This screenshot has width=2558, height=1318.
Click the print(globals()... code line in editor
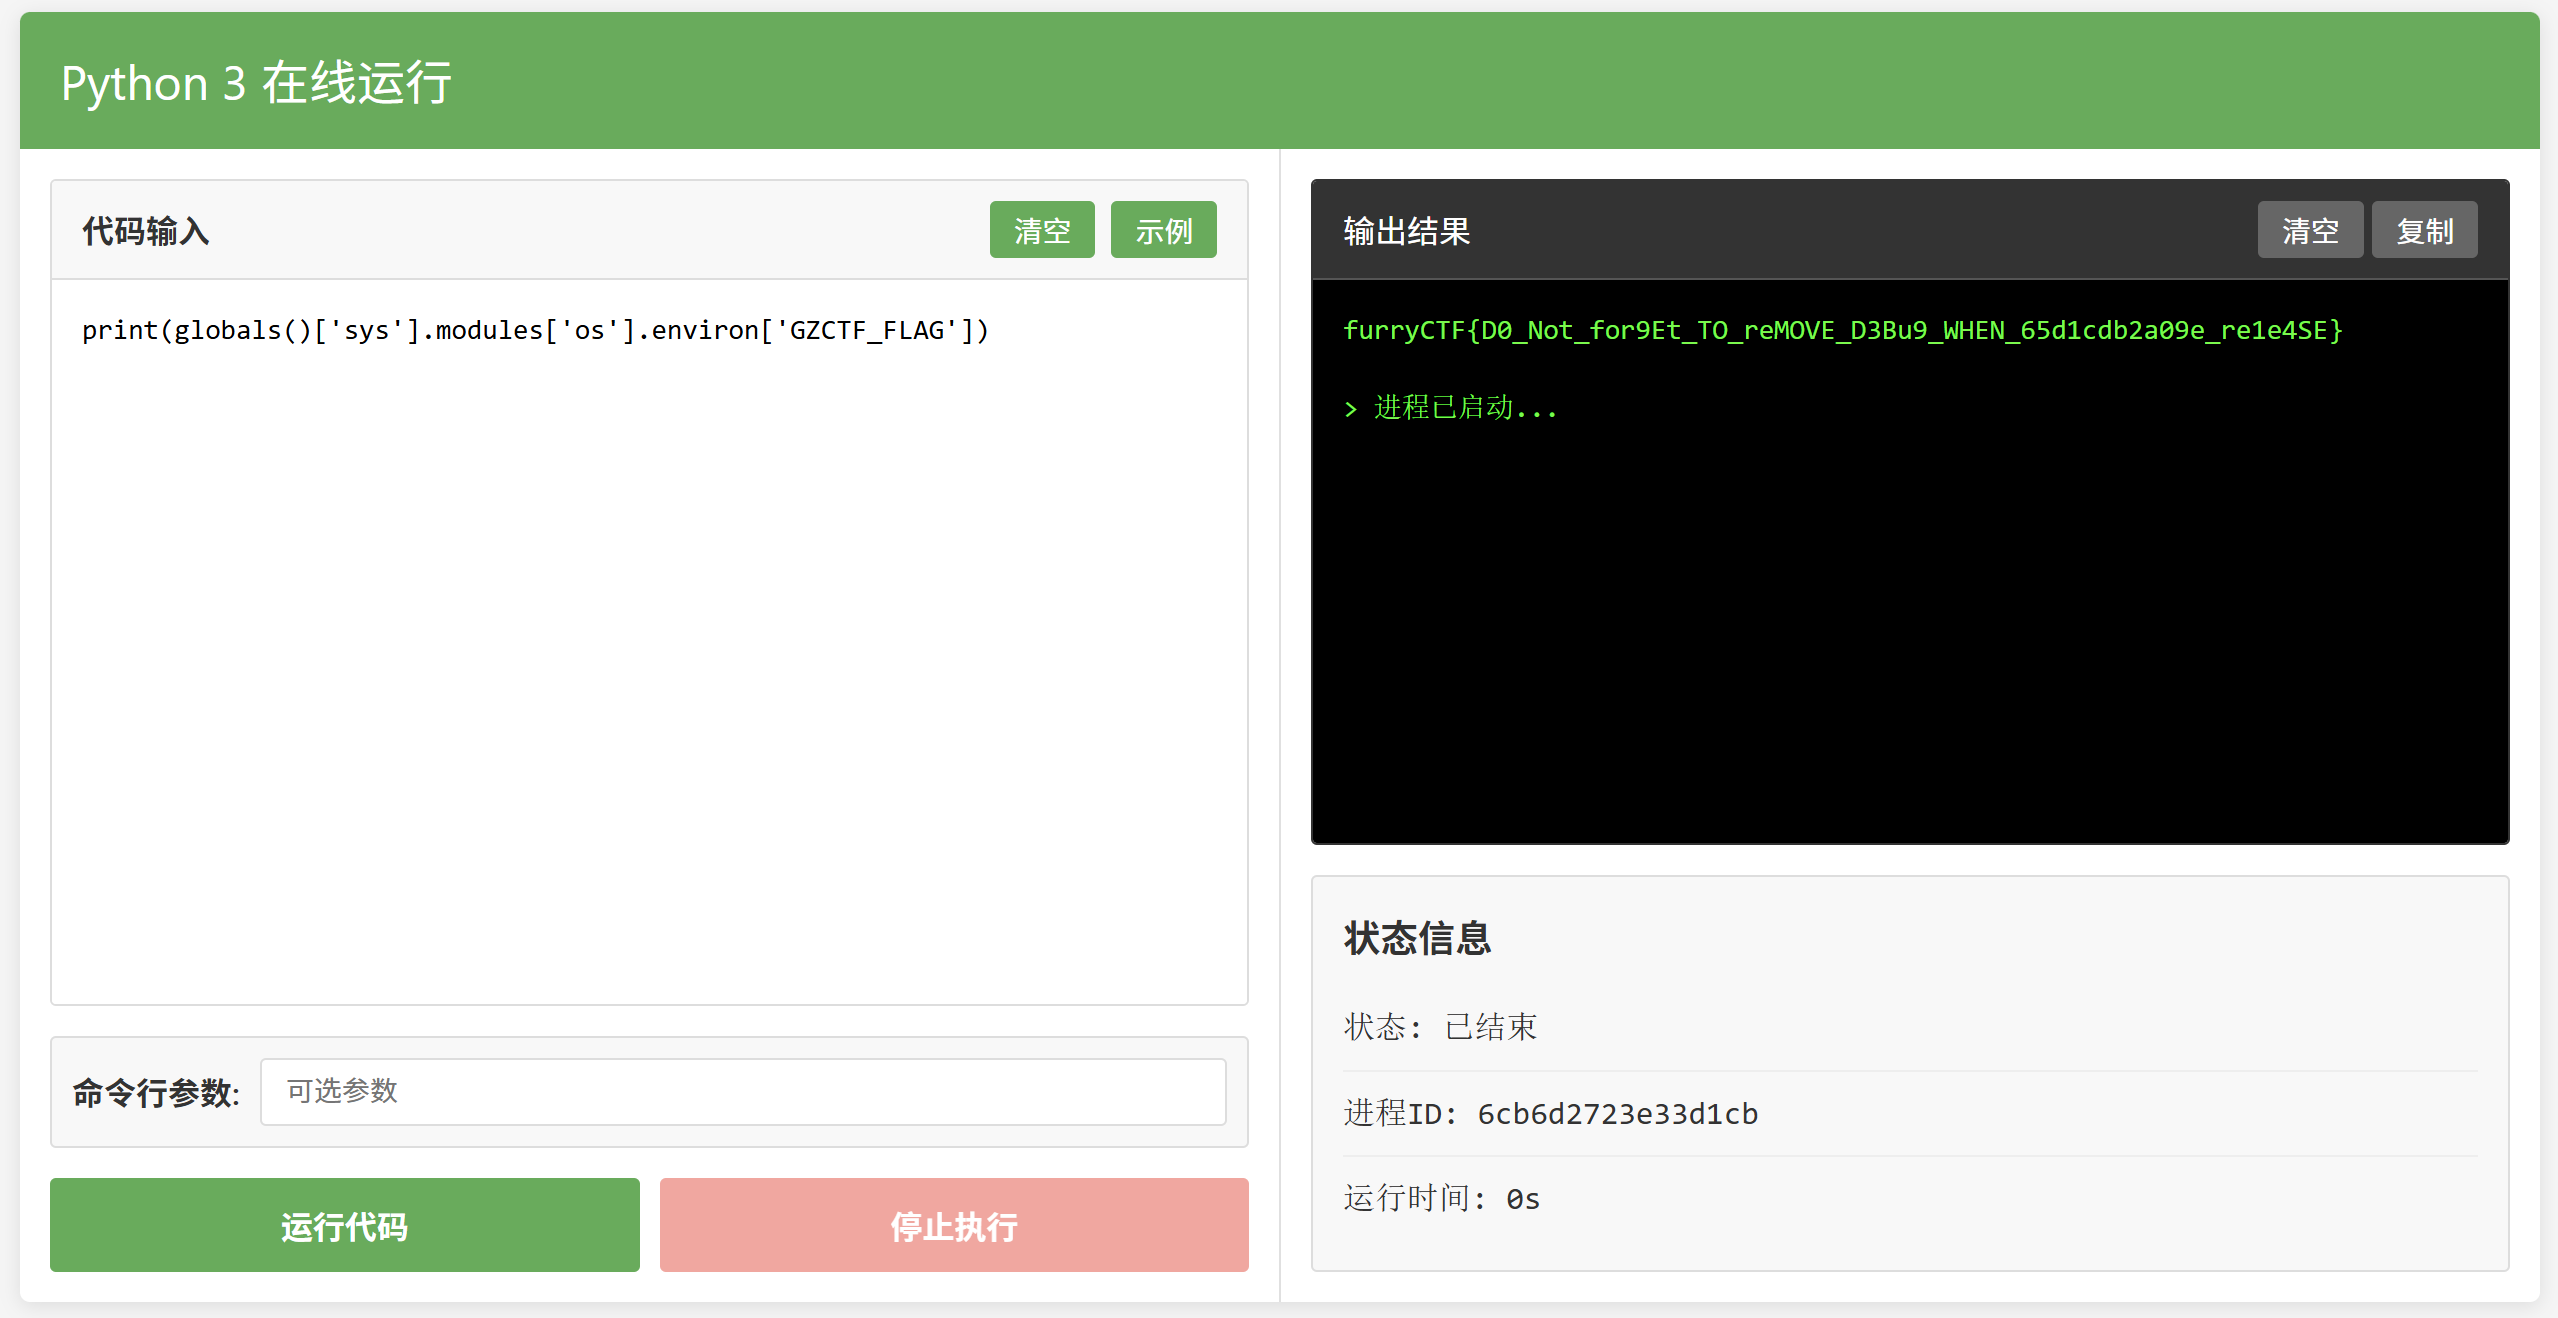pyautogui.click(x=535, y=330)
